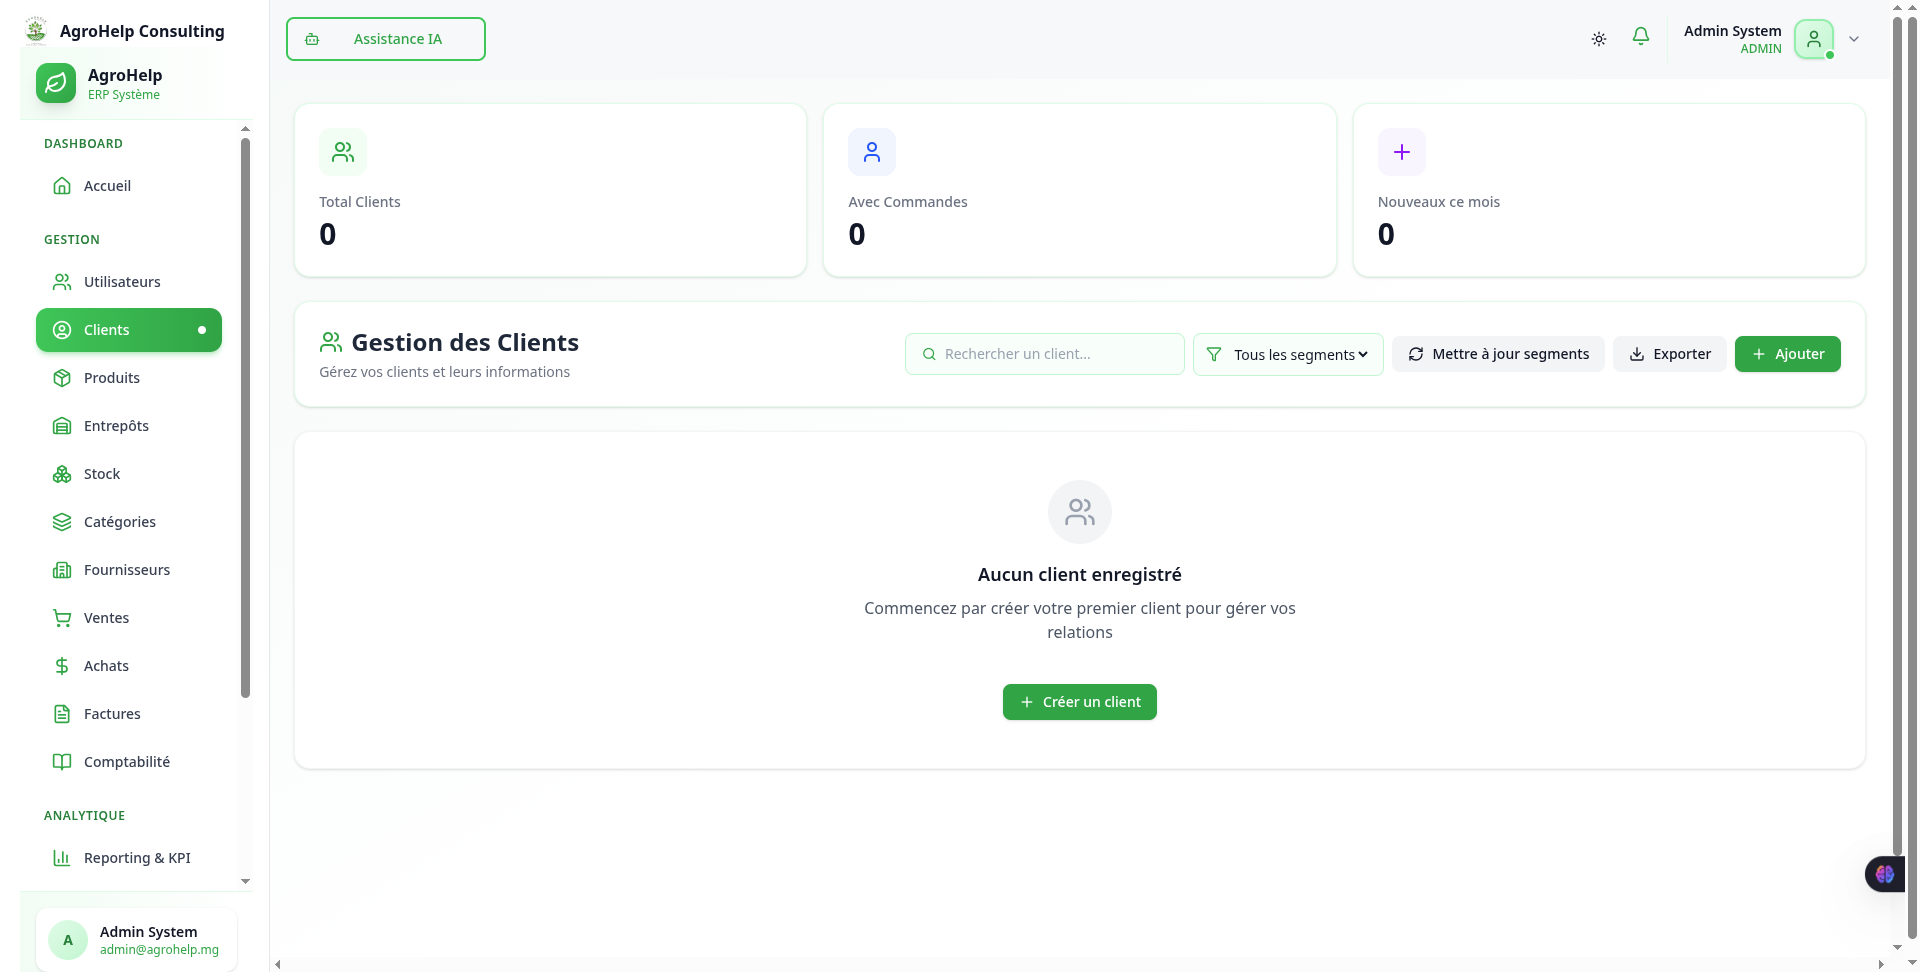Click the sidebar scroll down arrow
1920x972 pixels.
pos(245,882)
